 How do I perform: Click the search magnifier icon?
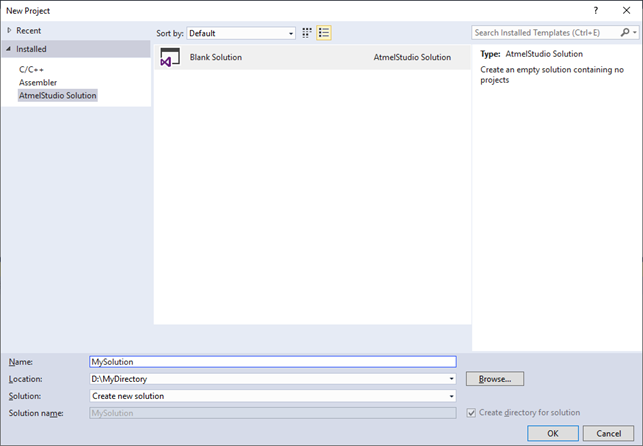click(625, 32)
